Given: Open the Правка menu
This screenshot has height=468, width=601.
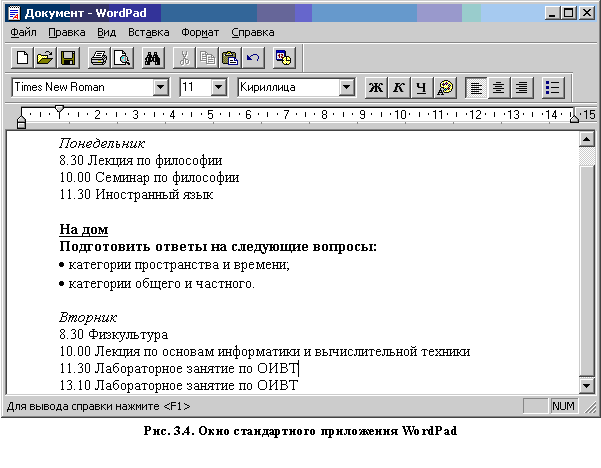Looking at the screenshot, I should (x=67, y=33).
